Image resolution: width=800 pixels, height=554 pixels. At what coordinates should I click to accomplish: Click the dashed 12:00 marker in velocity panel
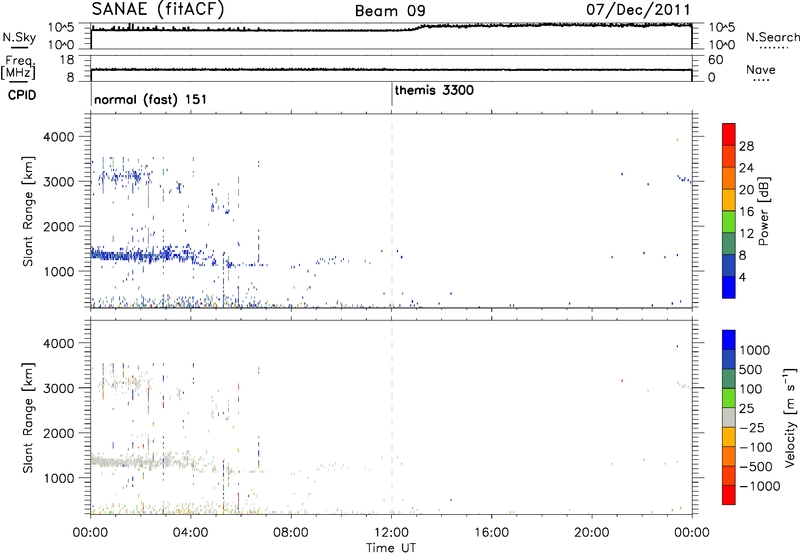[391, 417]
